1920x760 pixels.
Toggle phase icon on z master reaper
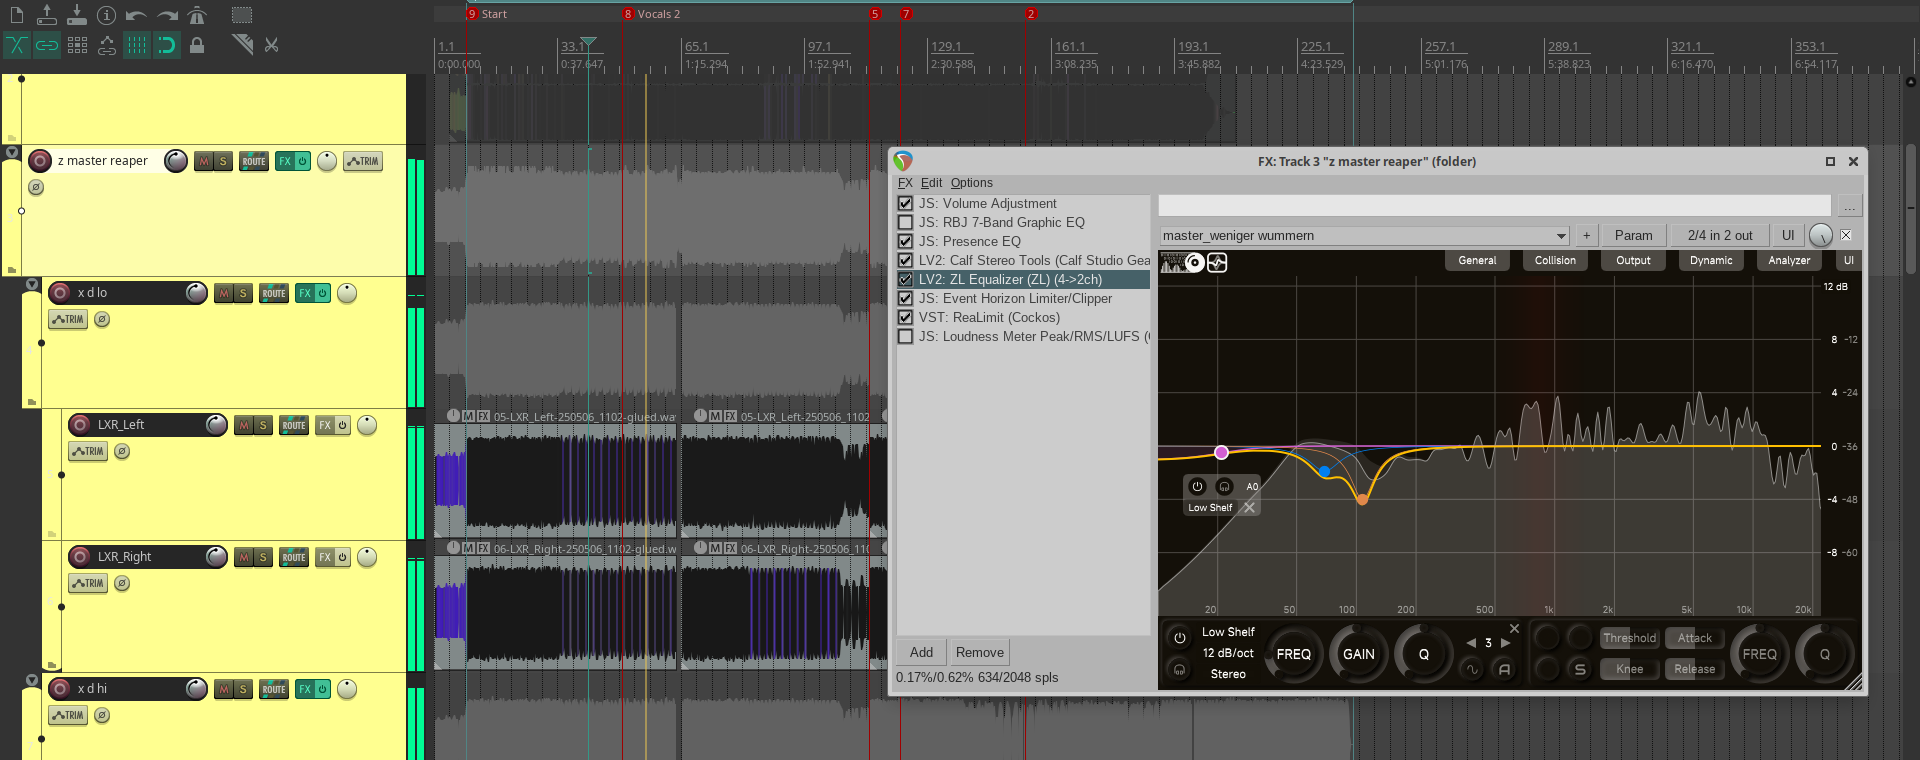[36, 187]
